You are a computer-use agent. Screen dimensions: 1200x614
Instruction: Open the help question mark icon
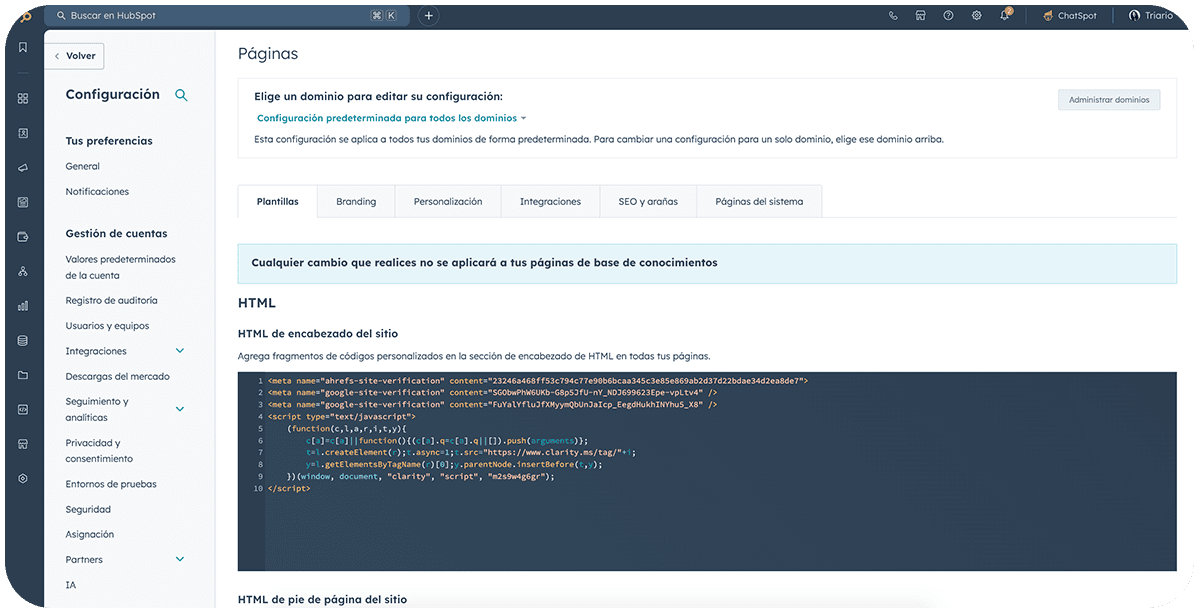pos(948,16)
